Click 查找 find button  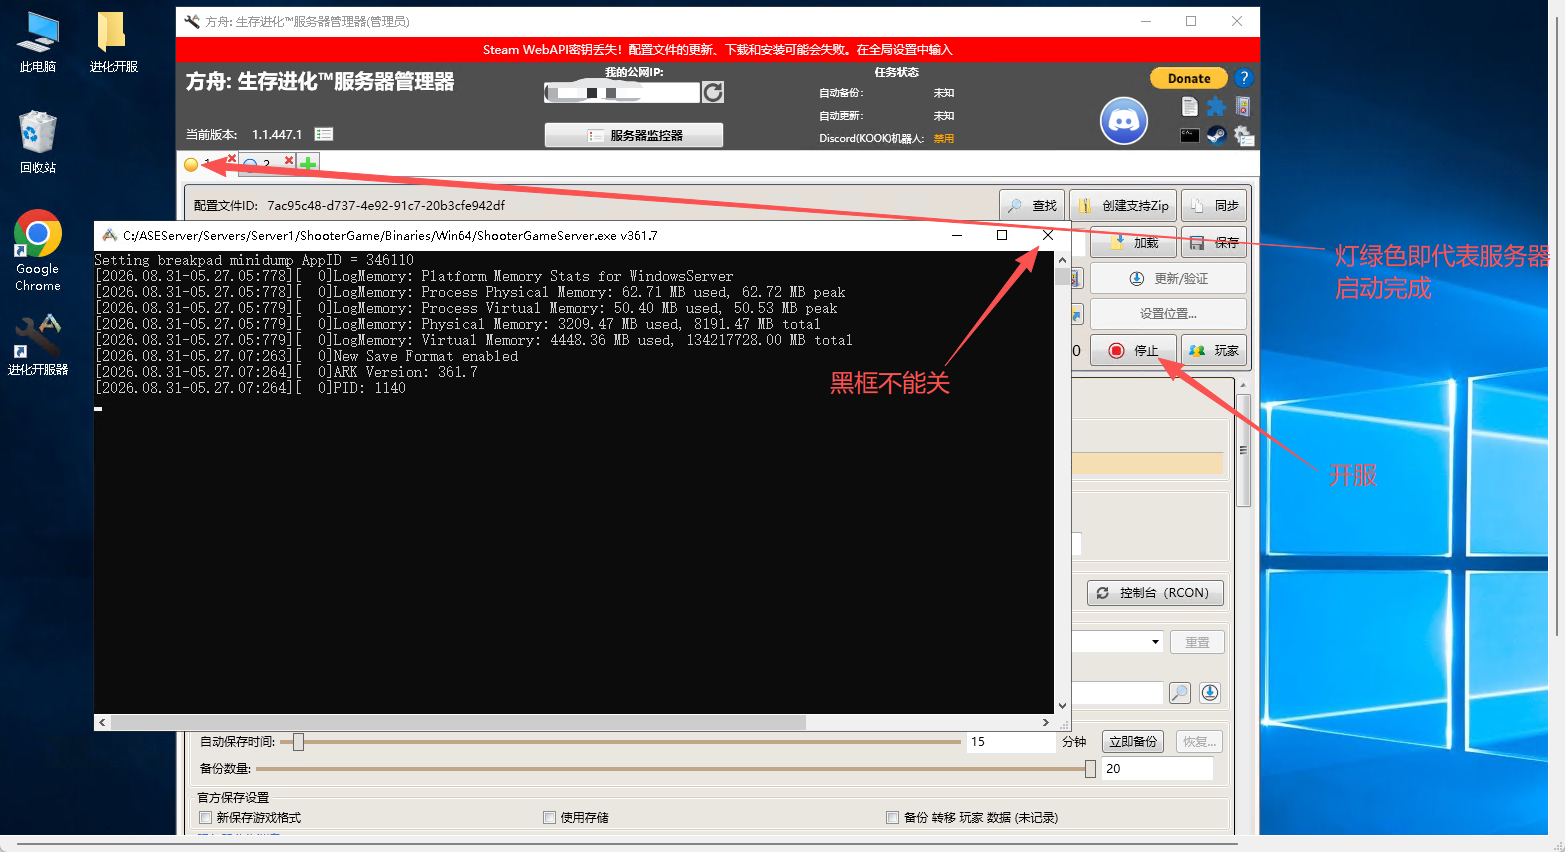pyautogui.click(x=1032, y=206)
